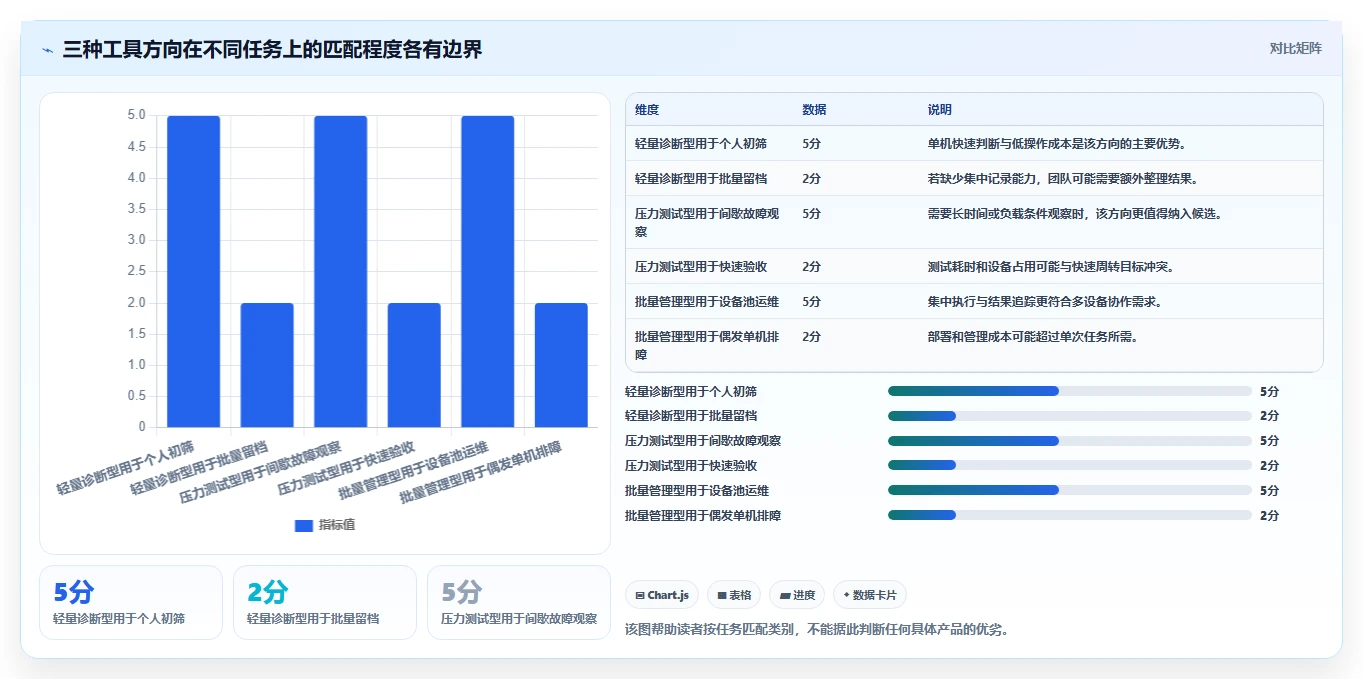Image resolution: width=1363 pixels, height=679 pixels.
Task: Toggle the 指标值 legend color box
Action: 304,525
